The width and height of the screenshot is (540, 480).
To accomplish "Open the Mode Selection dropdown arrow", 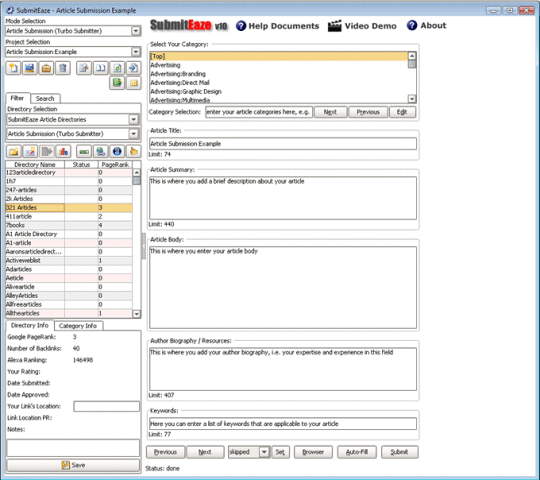I will point(136,31).
